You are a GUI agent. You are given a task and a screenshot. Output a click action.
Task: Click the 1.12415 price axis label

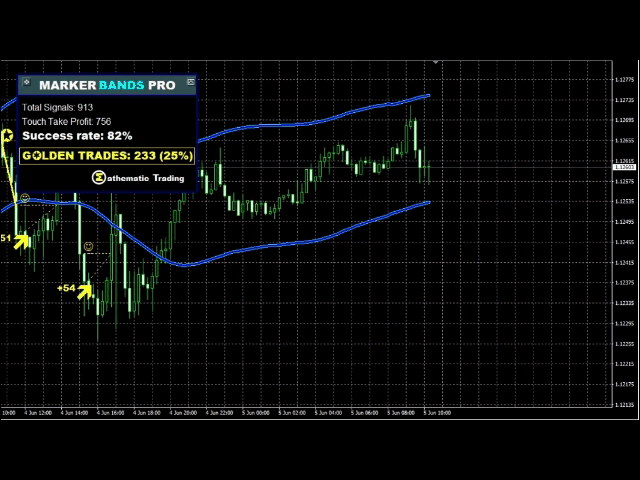click(x=624, y=263)
